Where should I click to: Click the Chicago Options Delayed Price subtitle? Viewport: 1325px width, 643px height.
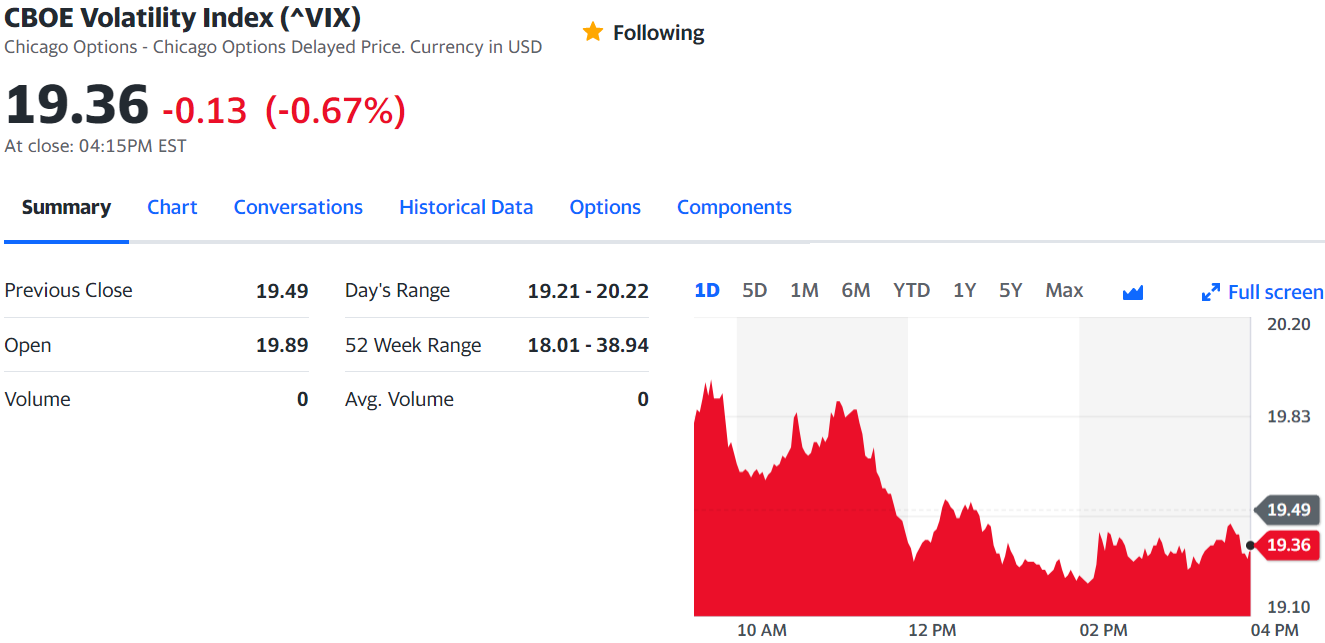273,47
